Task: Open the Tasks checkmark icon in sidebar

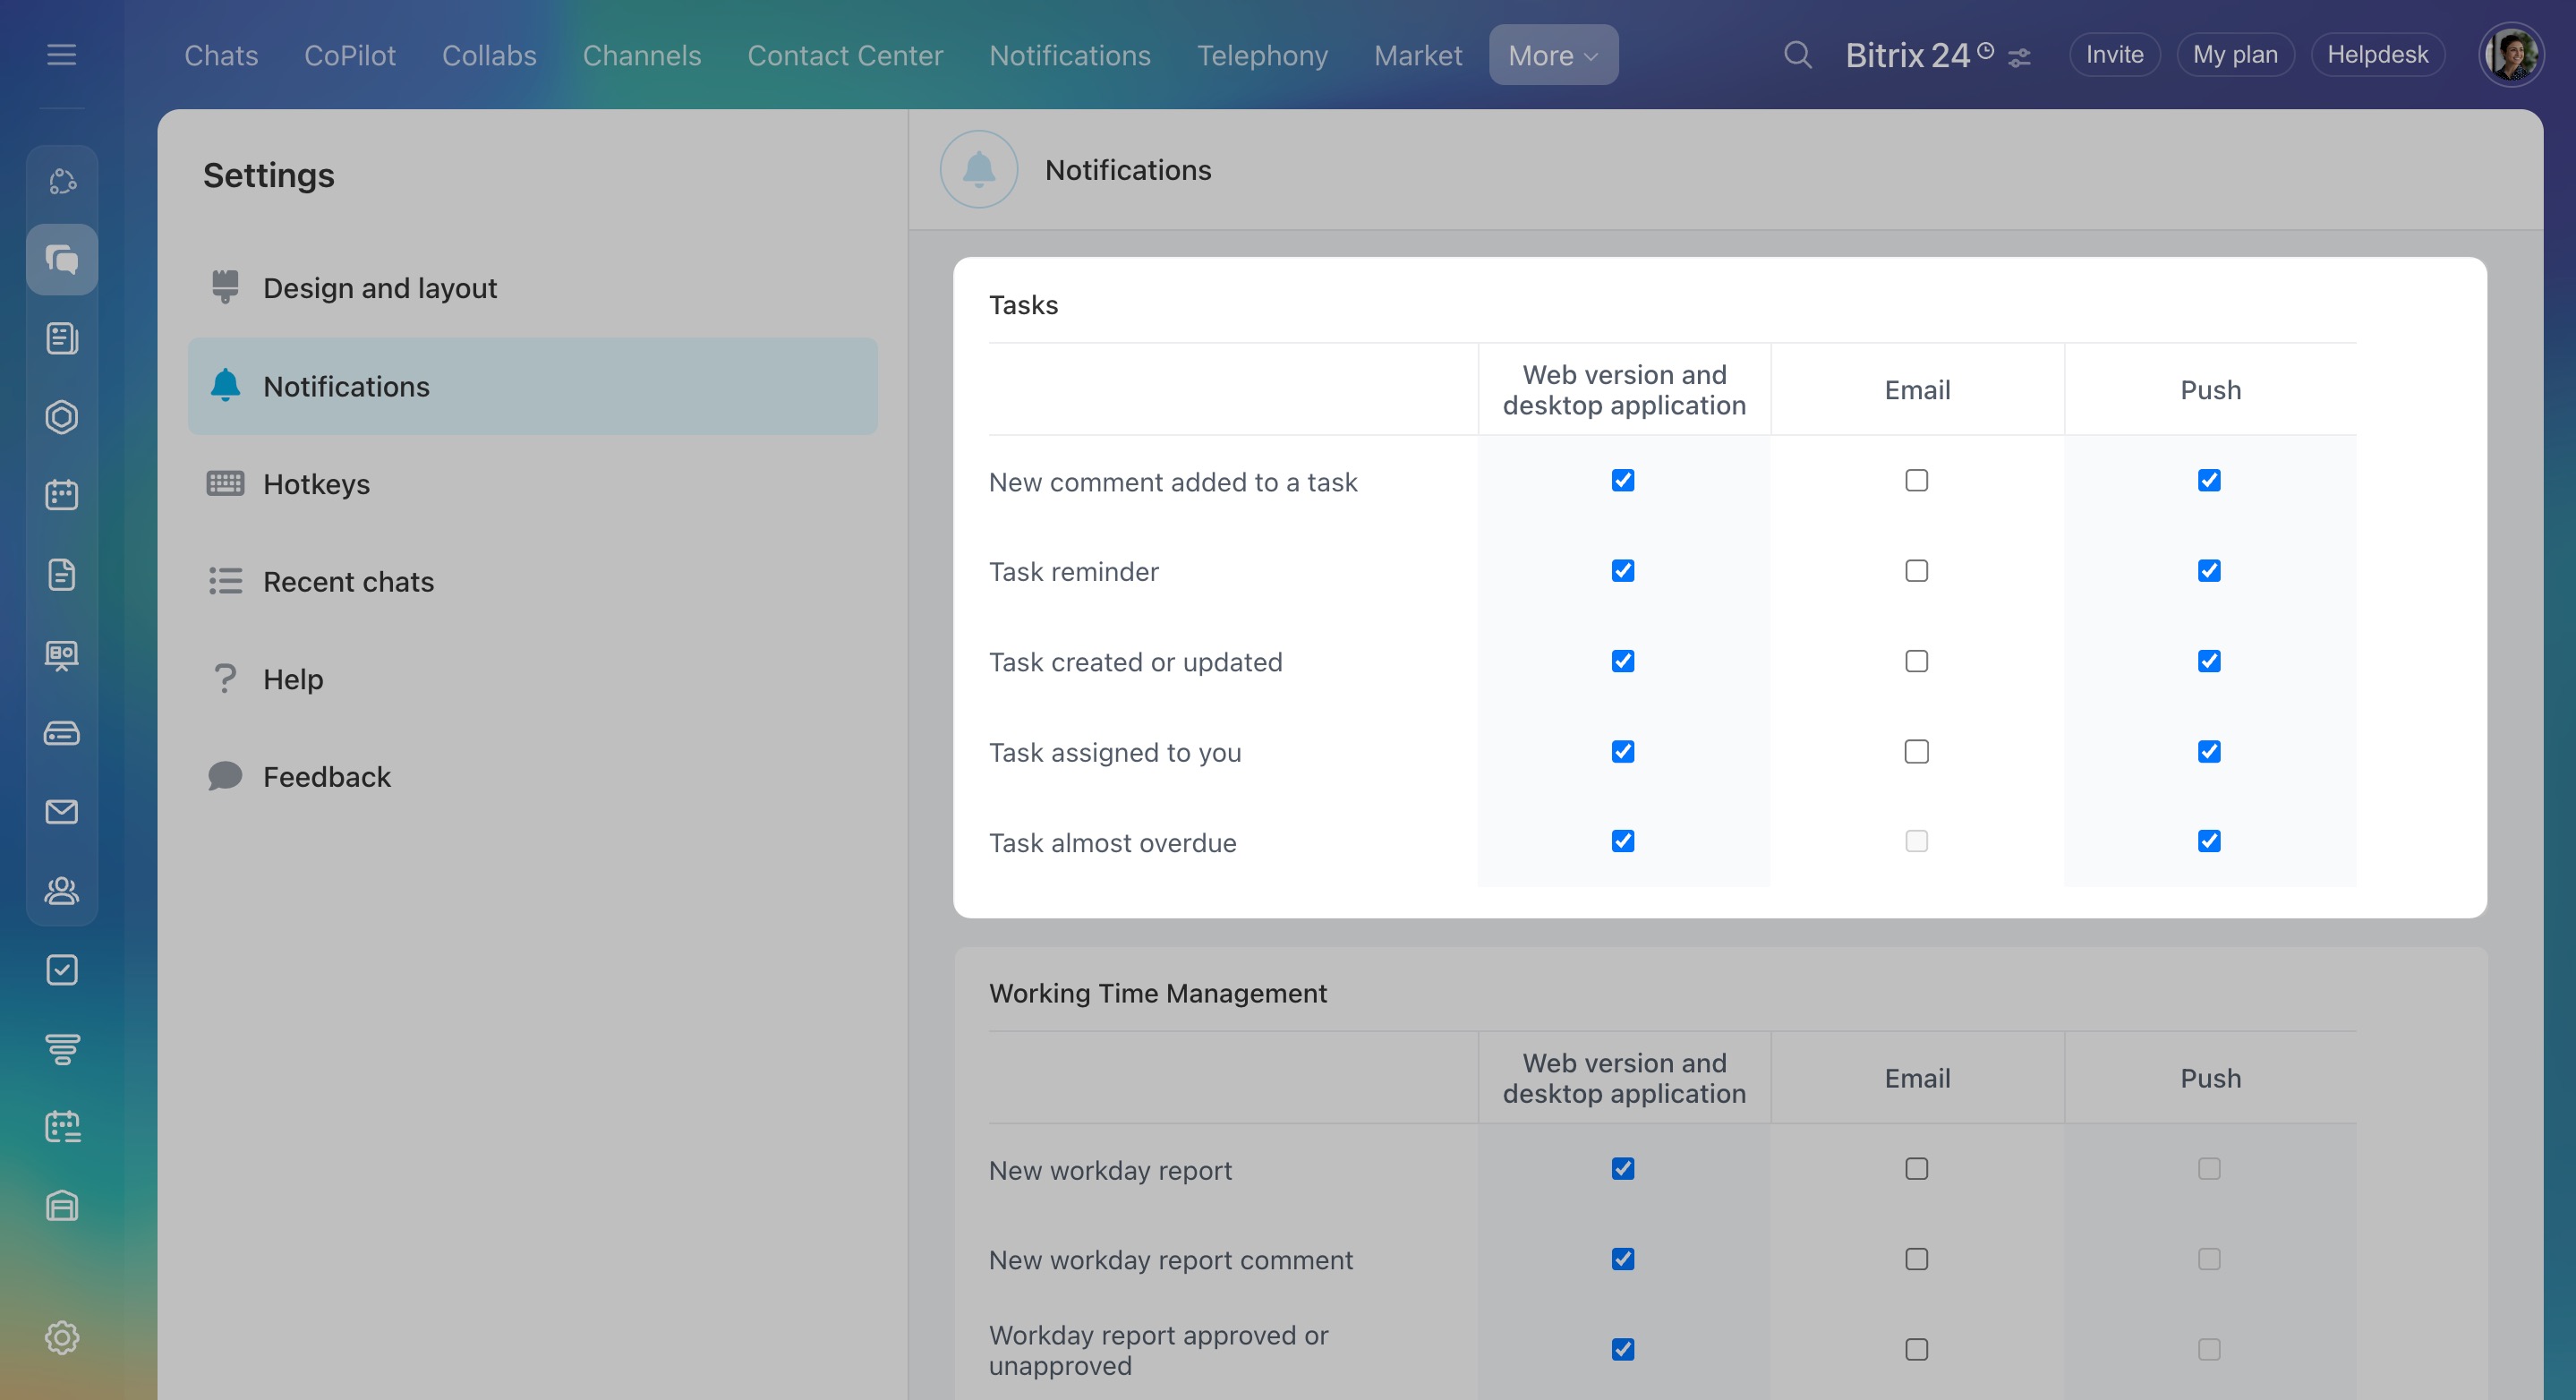Action: [x=62, y=970]
